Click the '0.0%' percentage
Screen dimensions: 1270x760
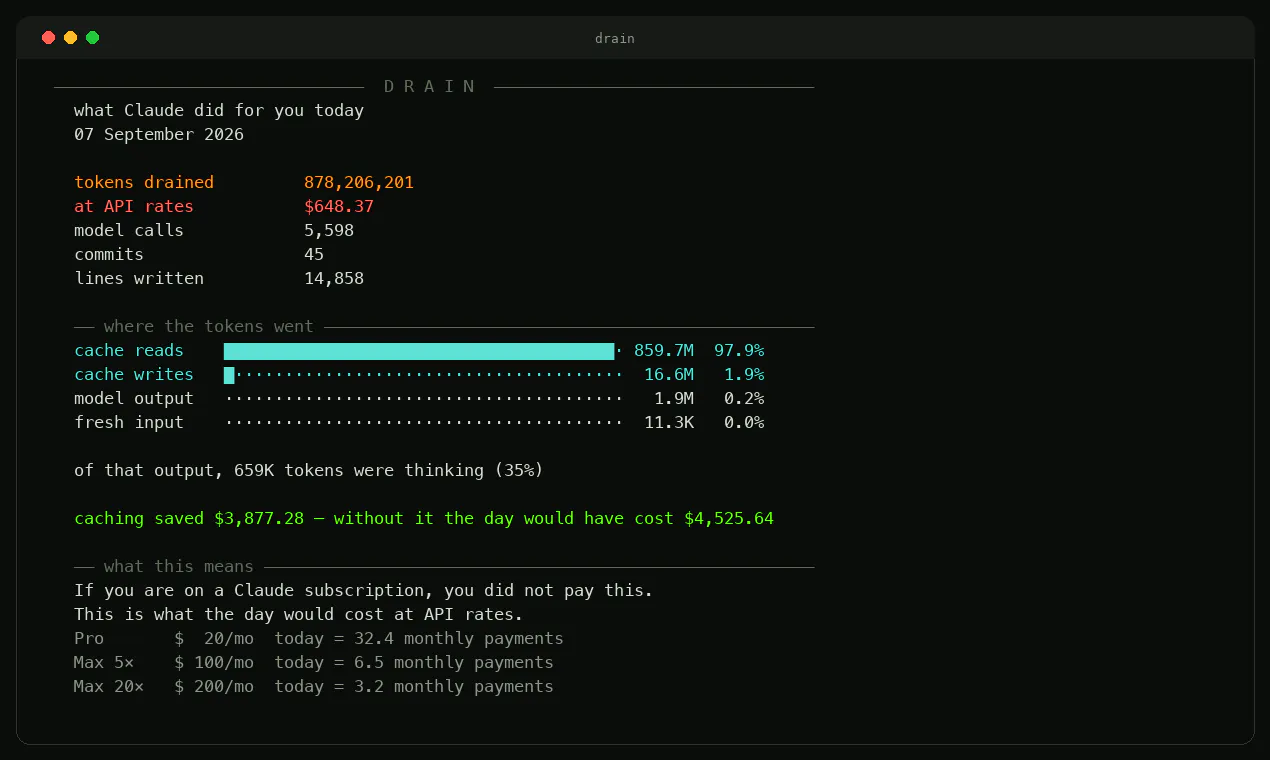[x=744, y=422]
